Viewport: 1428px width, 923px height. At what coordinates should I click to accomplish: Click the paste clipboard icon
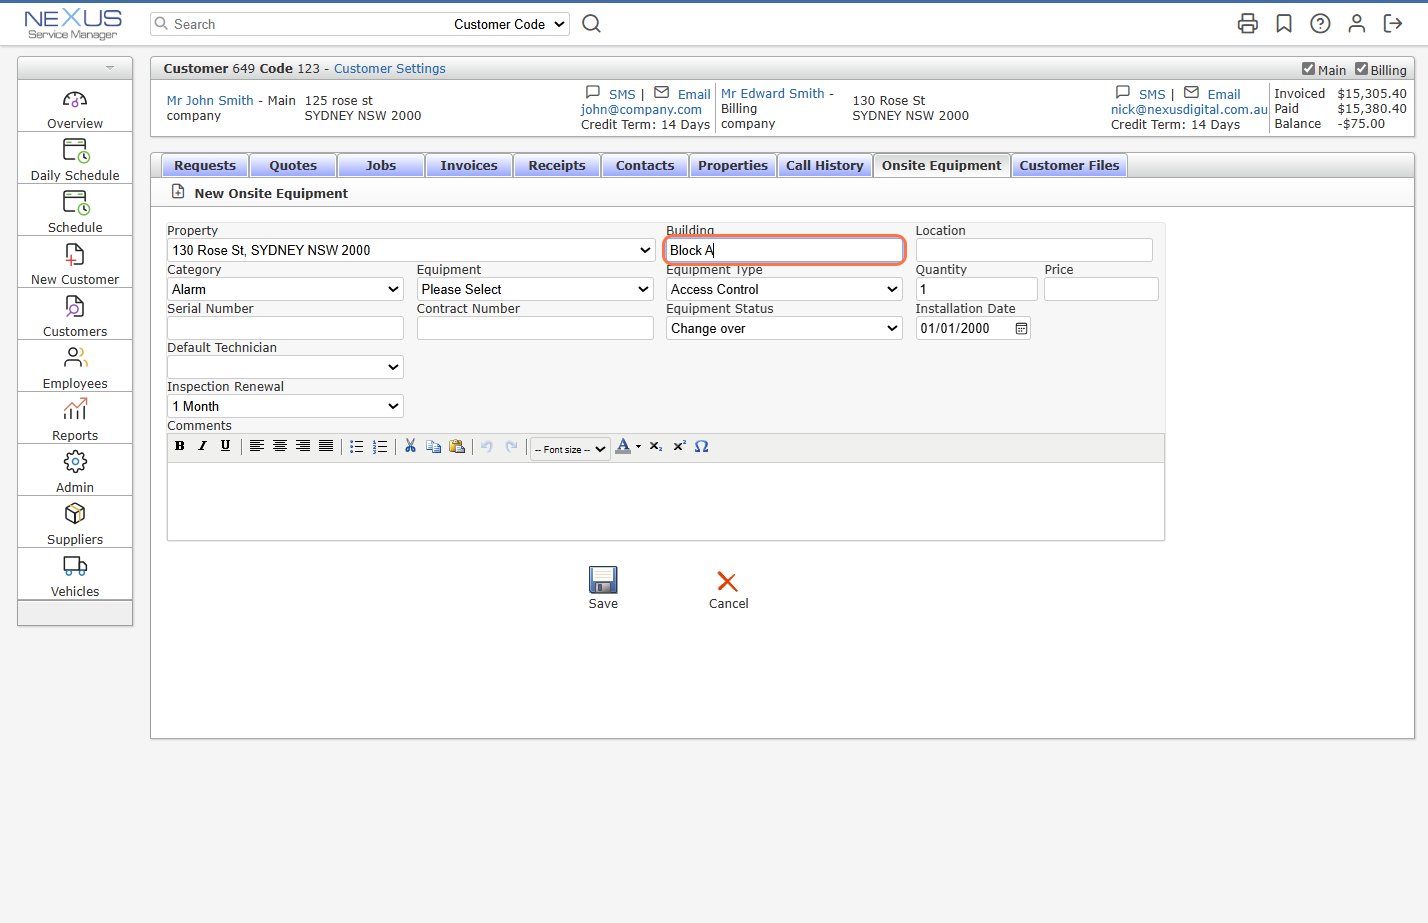457,446
